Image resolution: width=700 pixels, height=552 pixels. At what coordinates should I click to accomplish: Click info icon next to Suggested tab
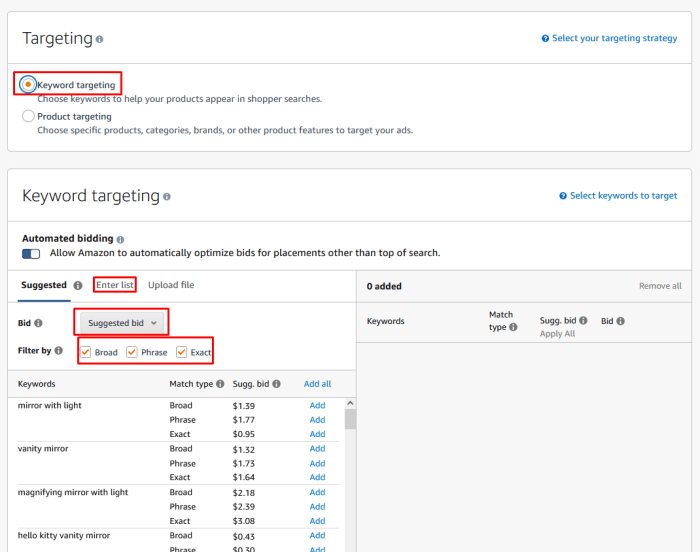(x=78, y=286)
